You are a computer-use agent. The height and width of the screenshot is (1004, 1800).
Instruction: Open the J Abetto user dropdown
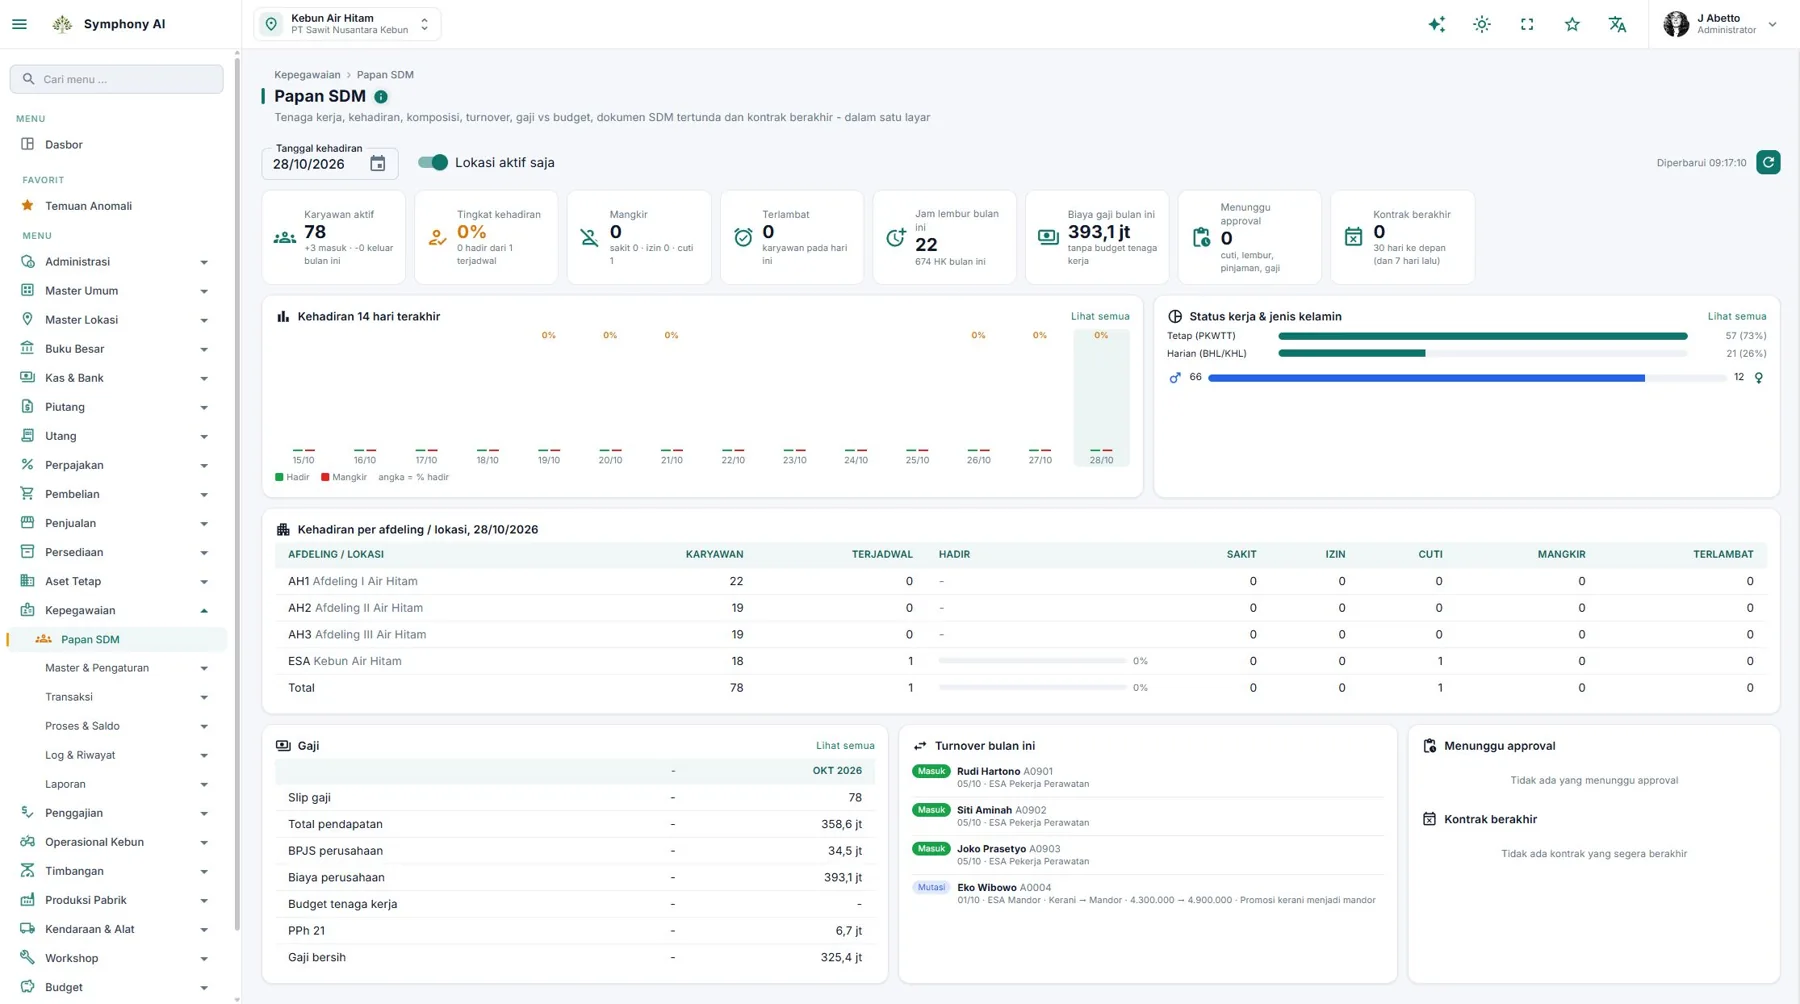click(x=1720, y=24)
